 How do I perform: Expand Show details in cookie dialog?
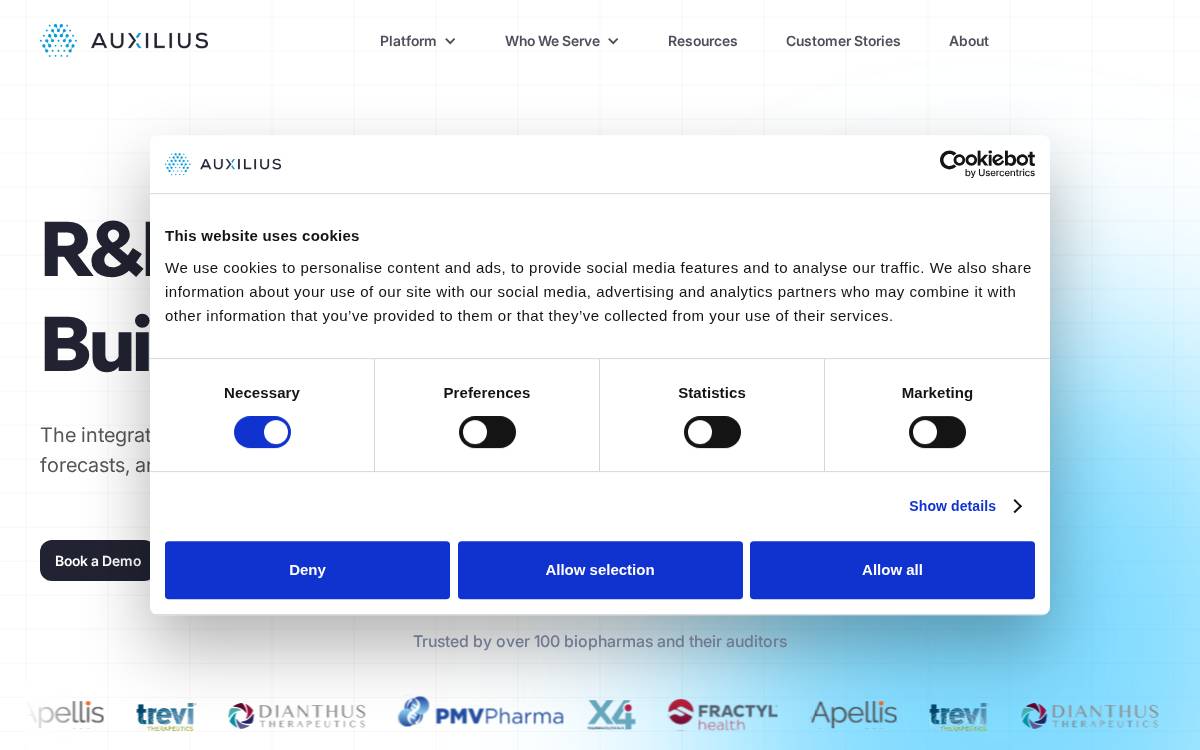pyautogui.click(x=965, y=506)
